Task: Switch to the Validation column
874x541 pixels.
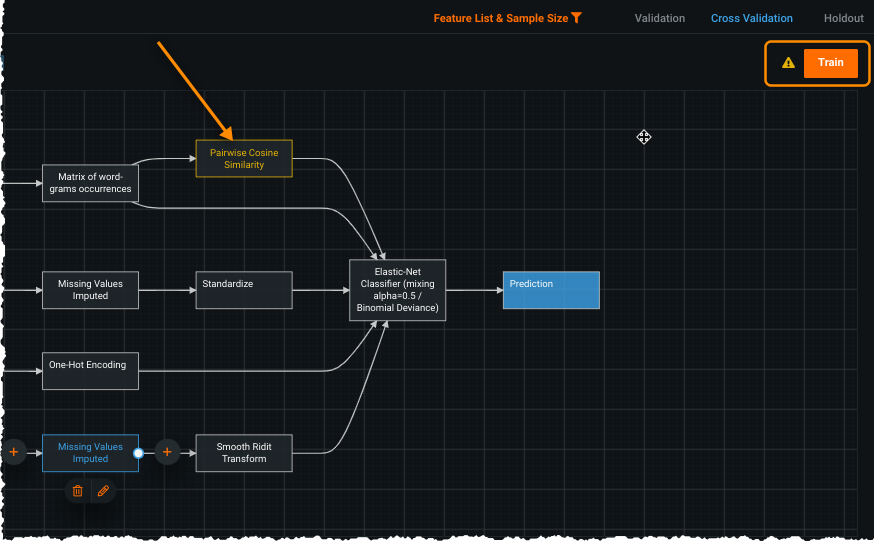Action: (659, 18)
